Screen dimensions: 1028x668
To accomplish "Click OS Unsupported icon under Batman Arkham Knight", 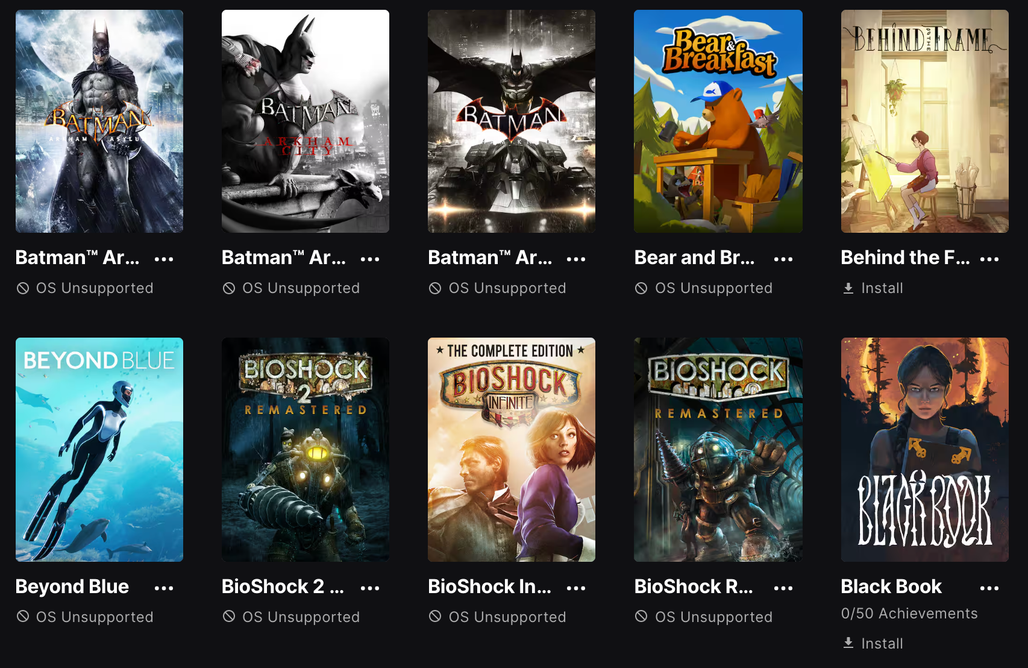I will click(435, 288).
